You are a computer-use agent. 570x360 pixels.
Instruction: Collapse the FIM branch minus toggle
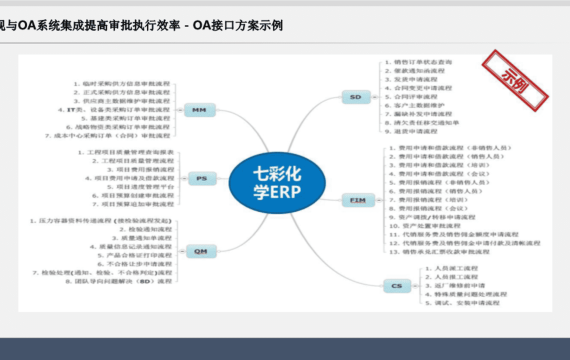379,200
